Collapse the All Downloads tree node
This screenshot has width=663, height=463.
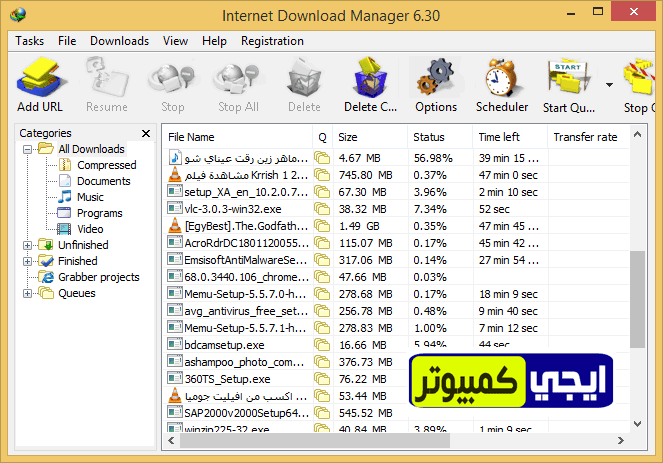pyautogui.click(x=27, y=149)
